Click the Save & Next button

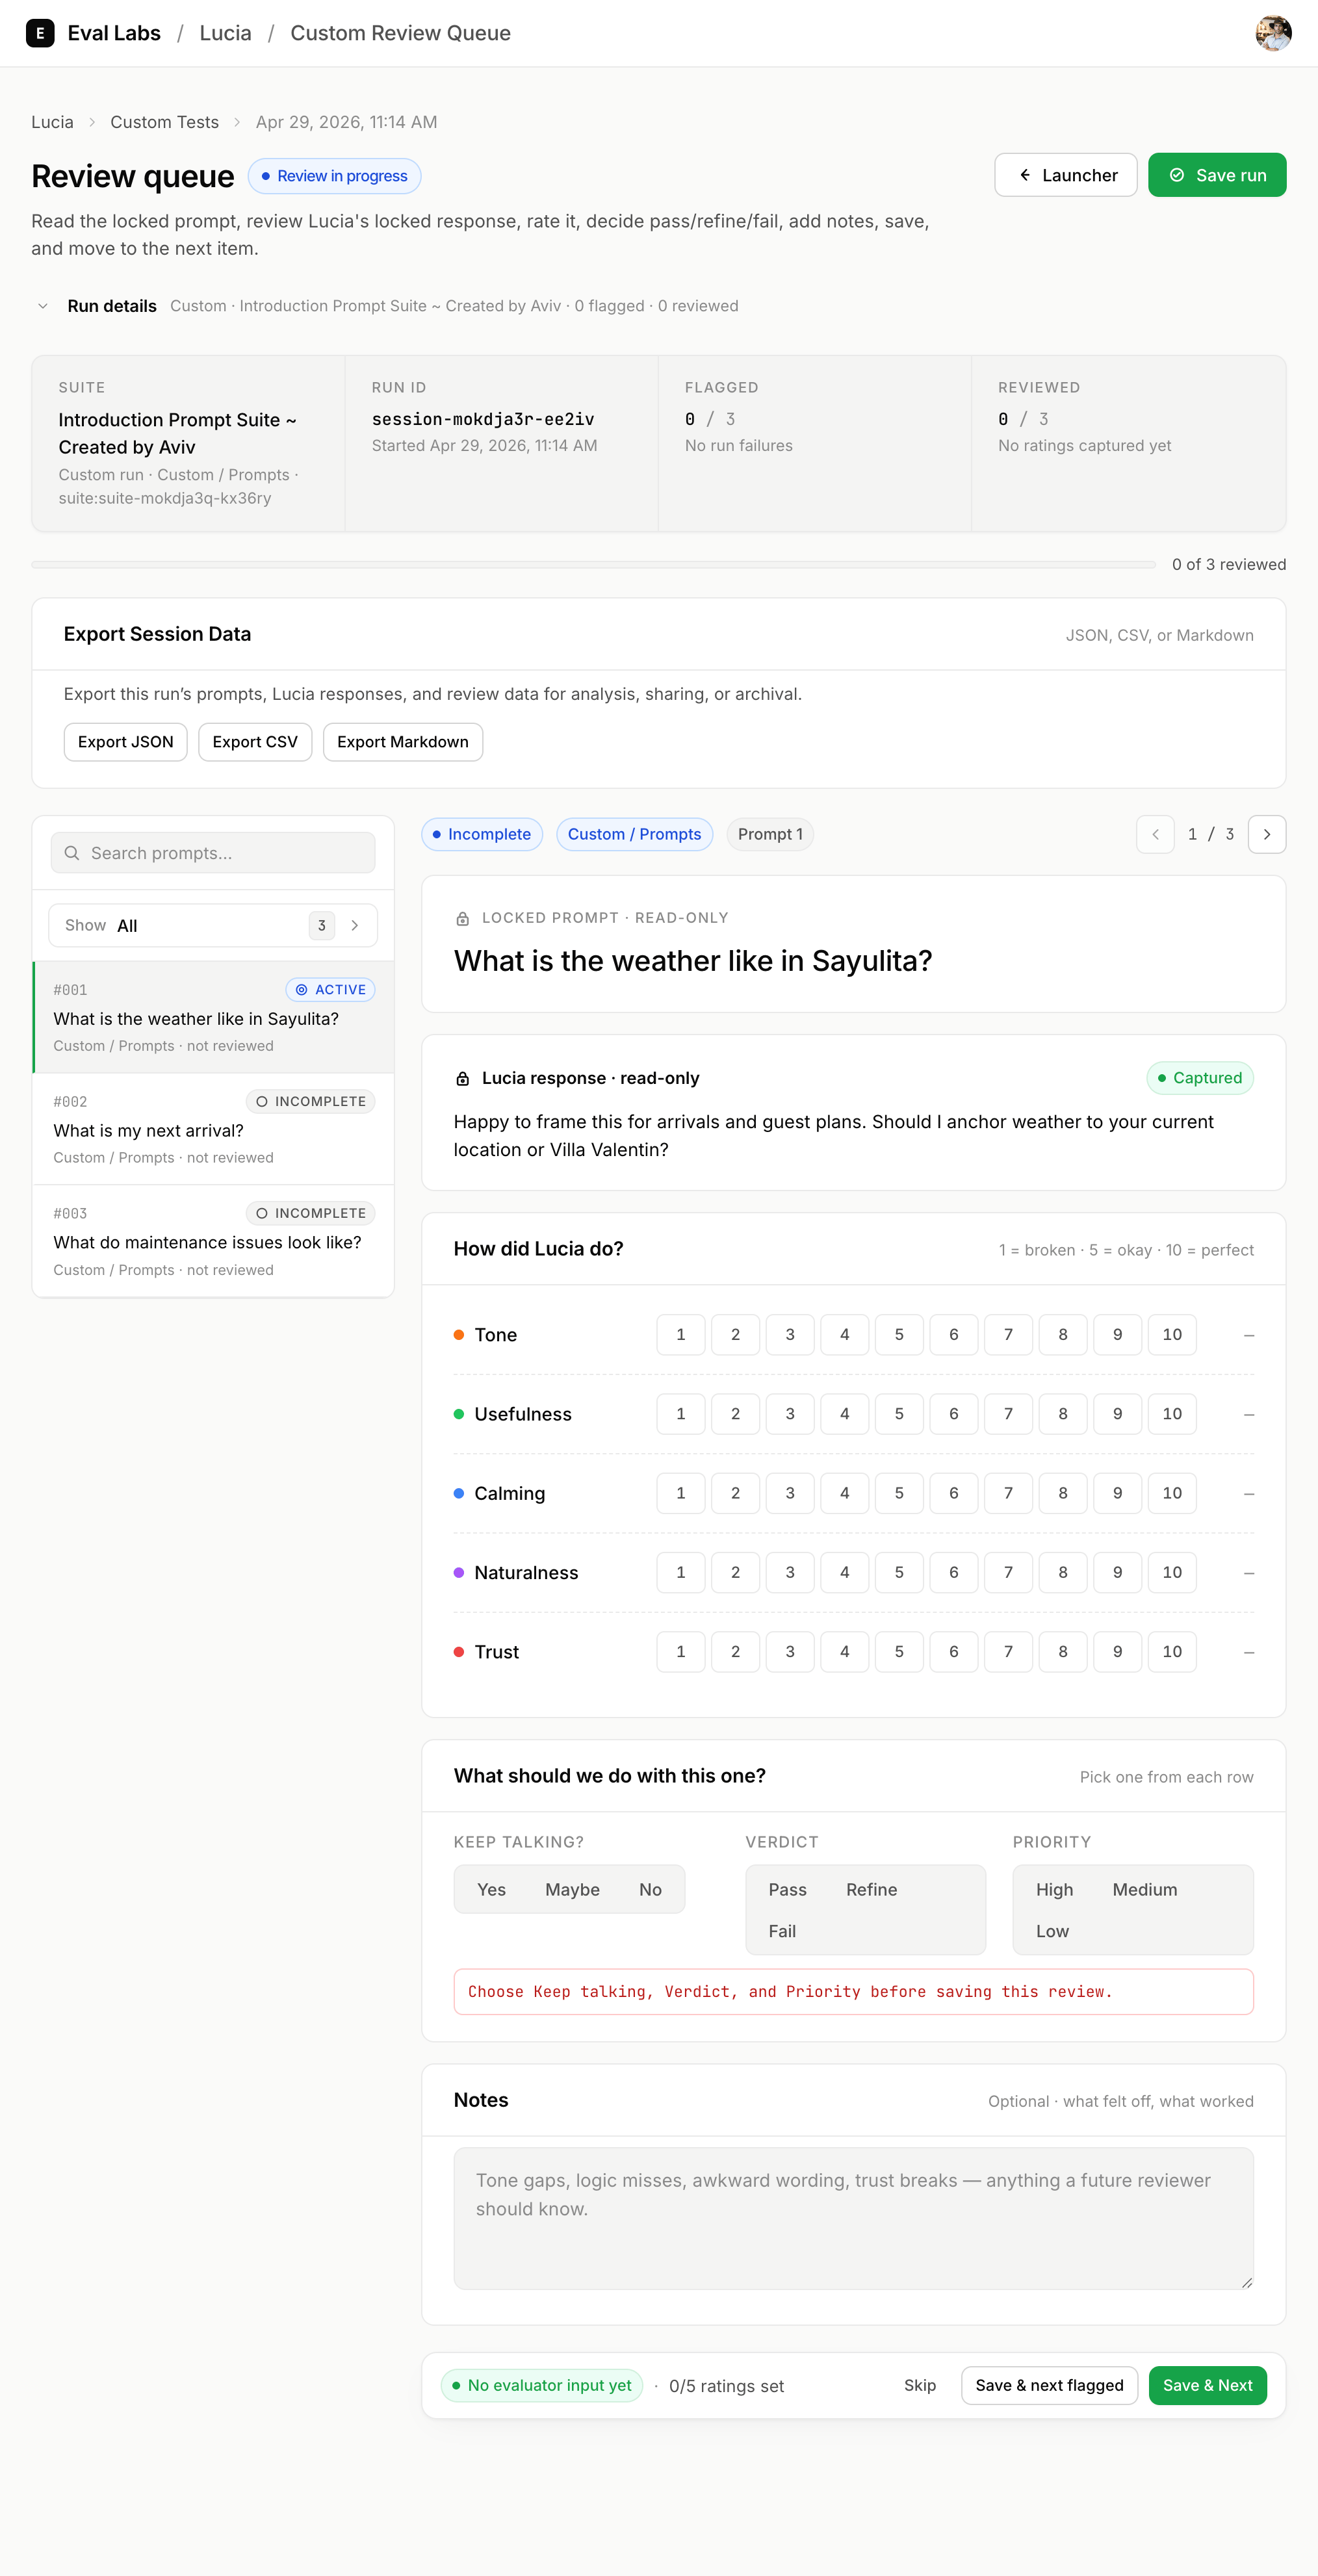click(1207, 2385)
